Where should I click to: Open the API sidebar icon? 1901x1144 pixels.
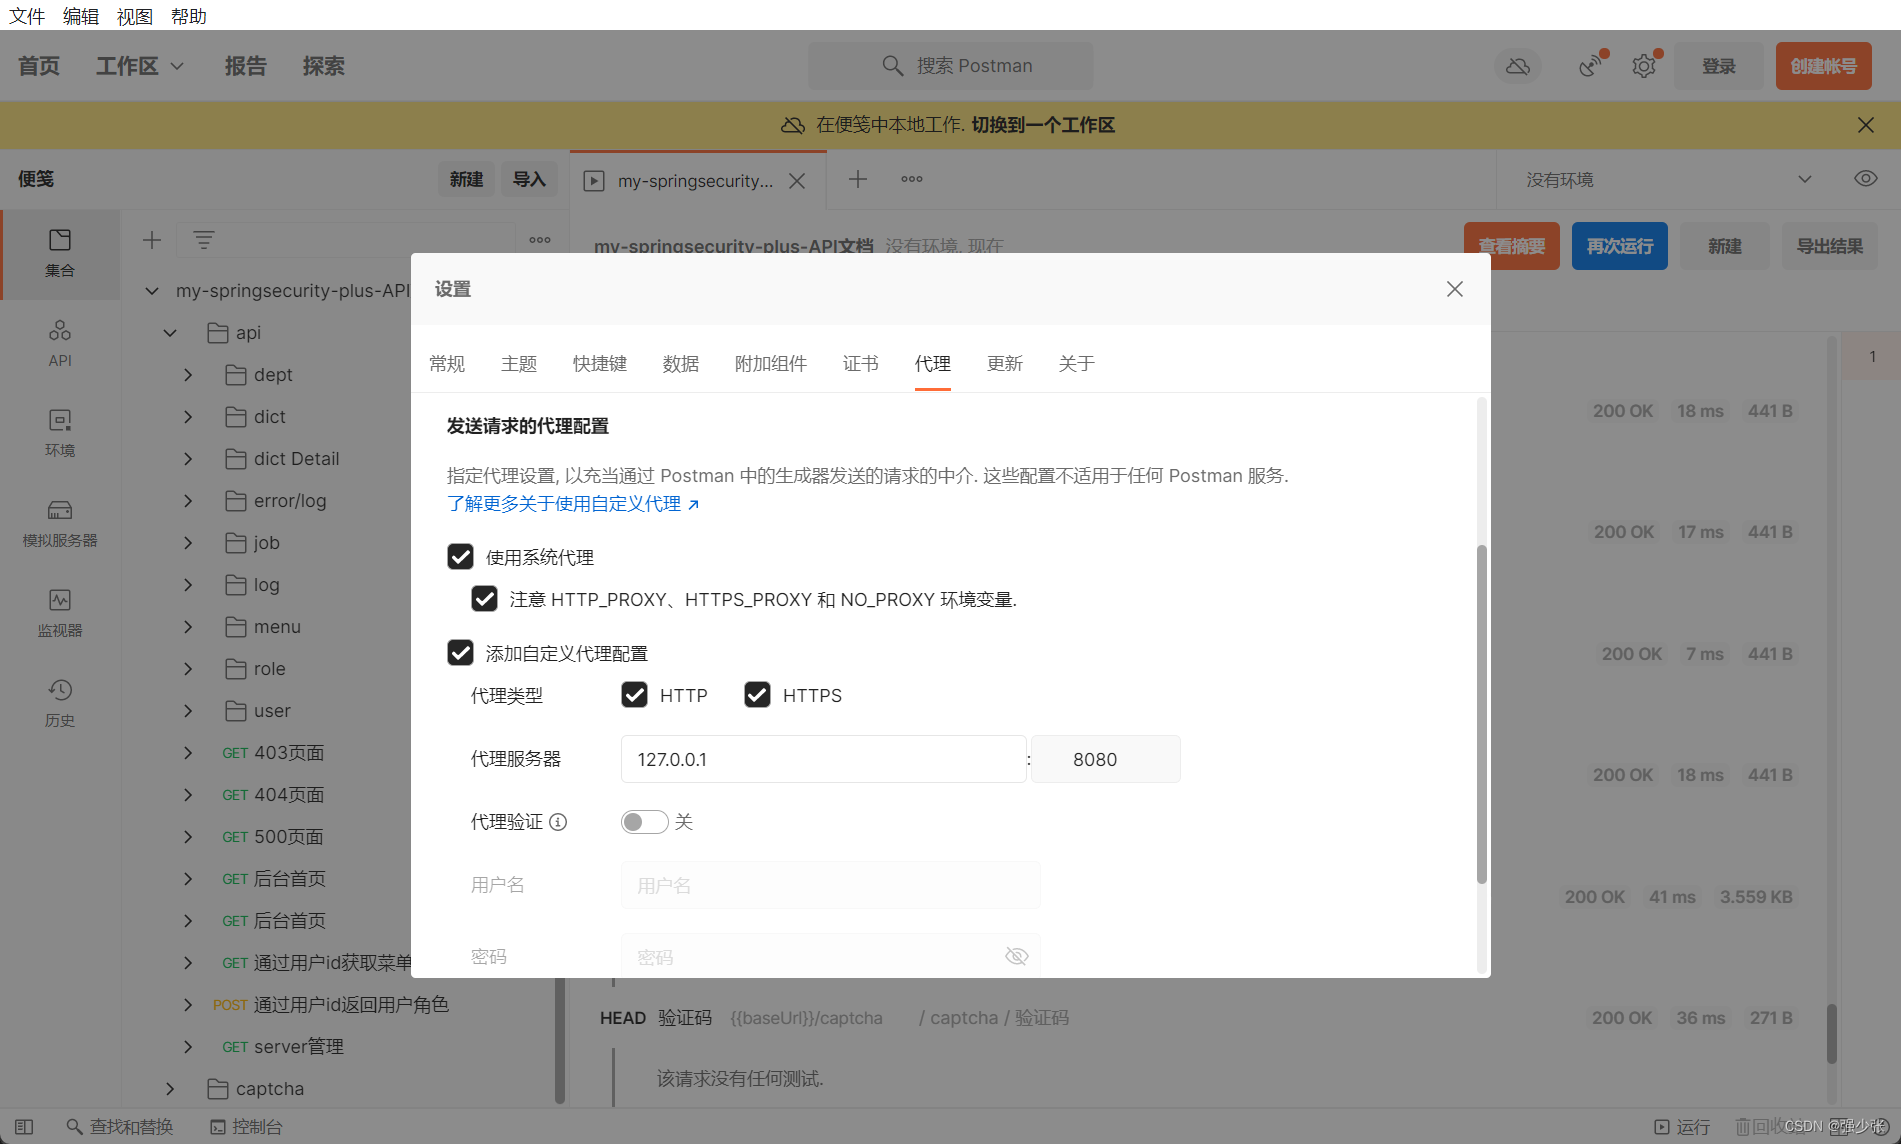(60, 343)
